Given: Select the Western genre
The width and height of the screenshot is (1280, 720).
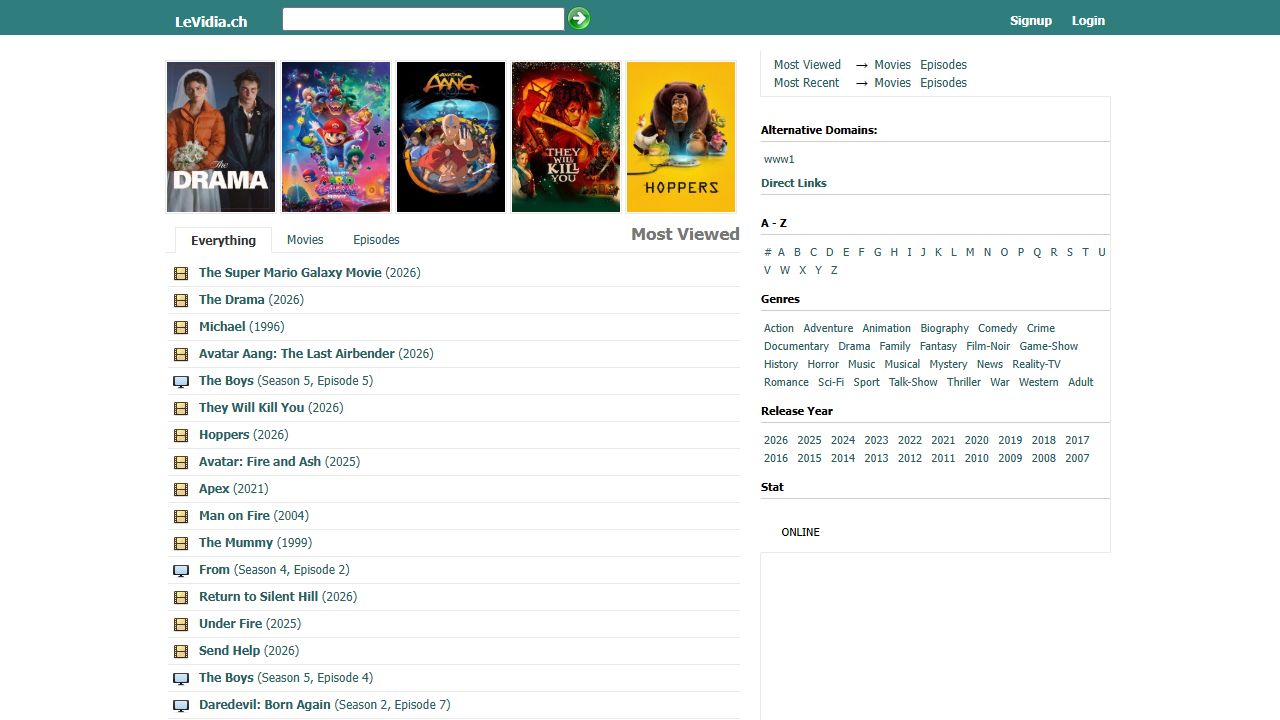Looking at the screenshot, I should tap(1038, 382).
